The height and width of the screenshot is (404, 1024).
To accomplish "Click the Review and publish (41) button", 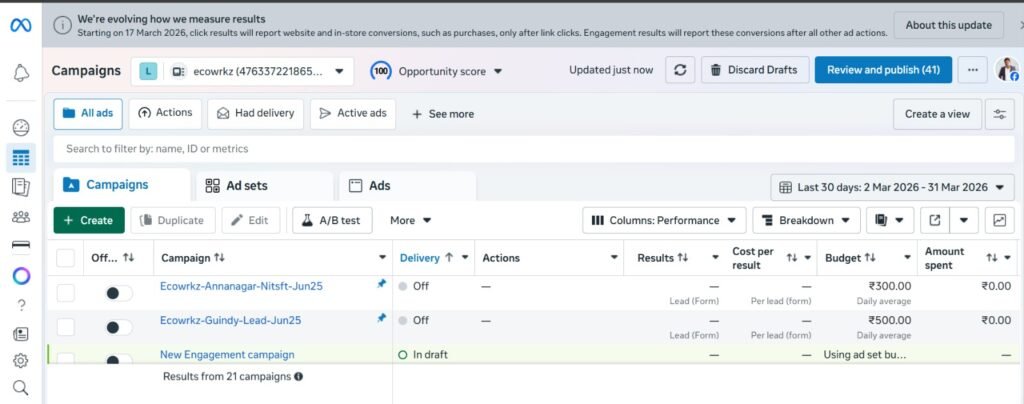I will click(883, 70).
